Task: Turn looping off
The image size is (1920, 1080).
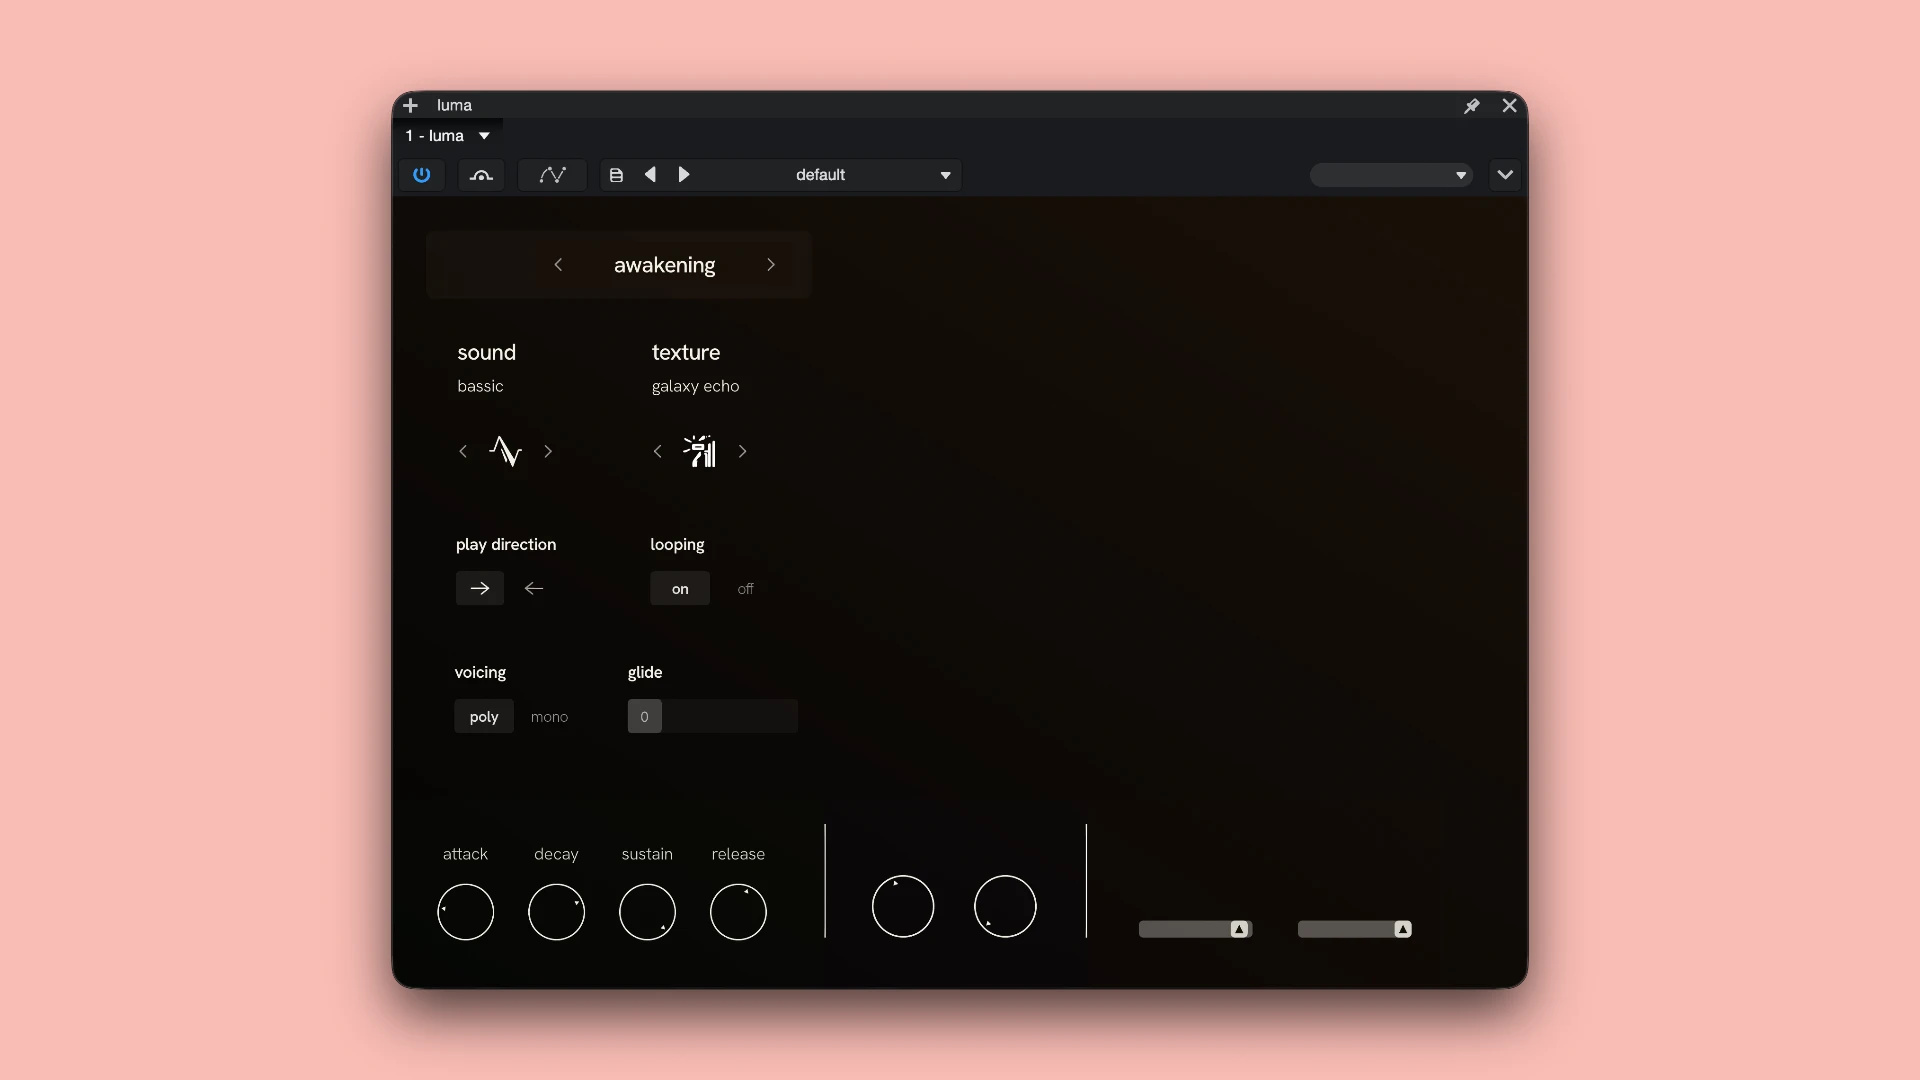Action: 745,589
